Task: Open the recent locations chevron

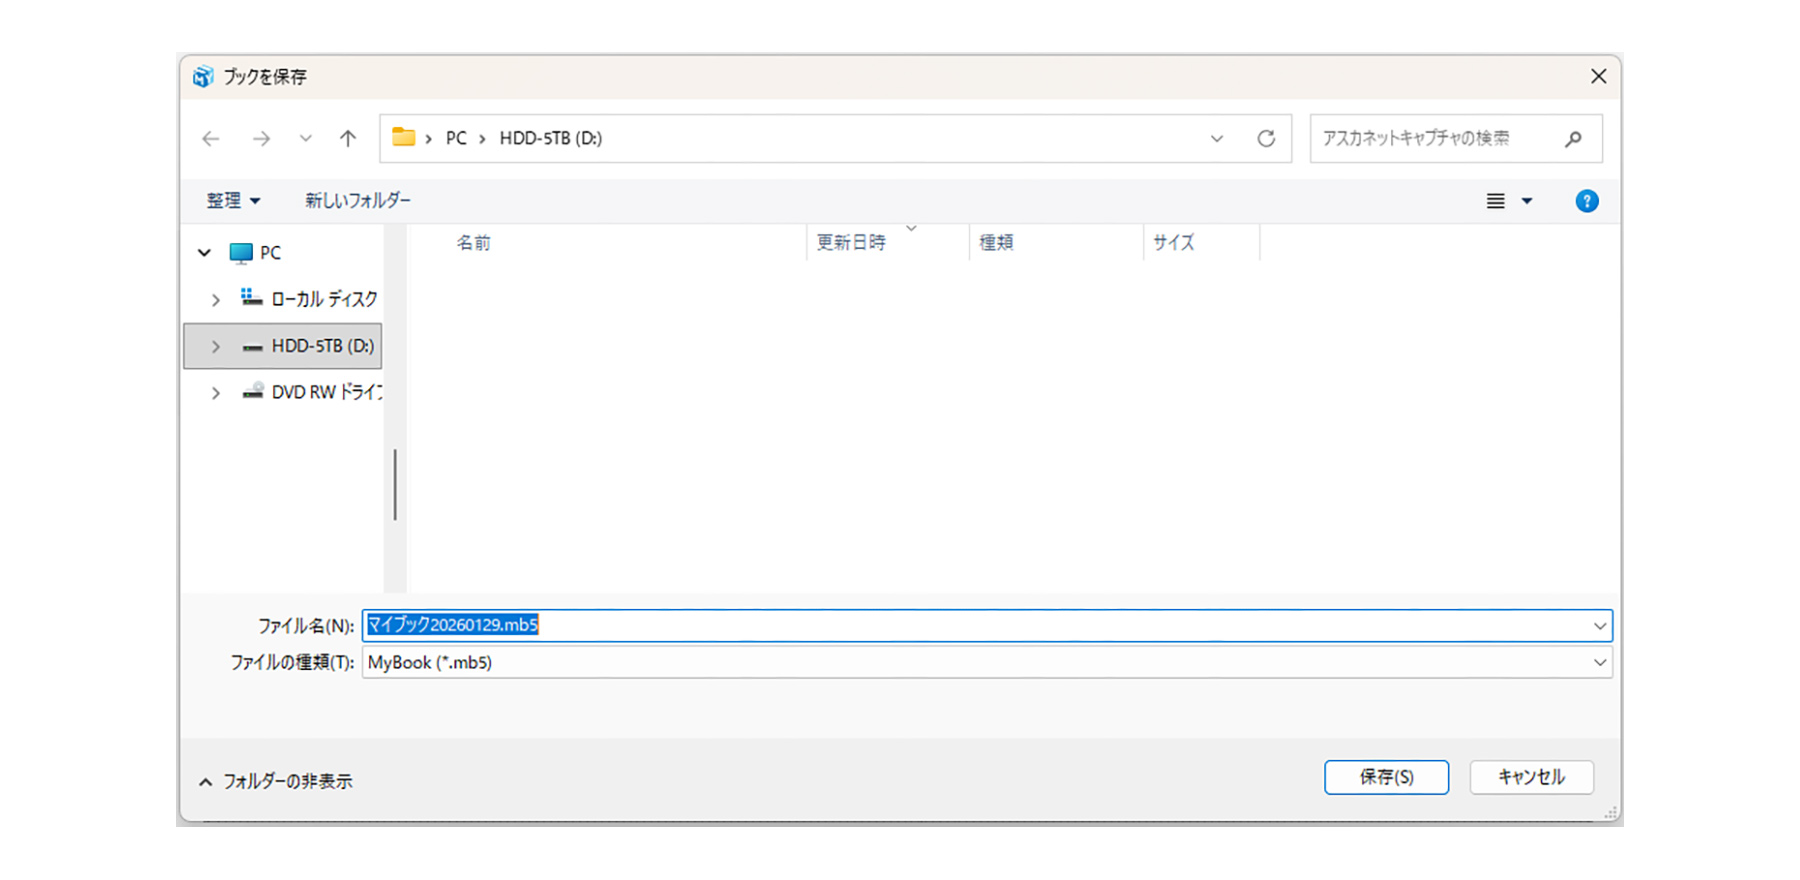Action: [x=306, y=139]
